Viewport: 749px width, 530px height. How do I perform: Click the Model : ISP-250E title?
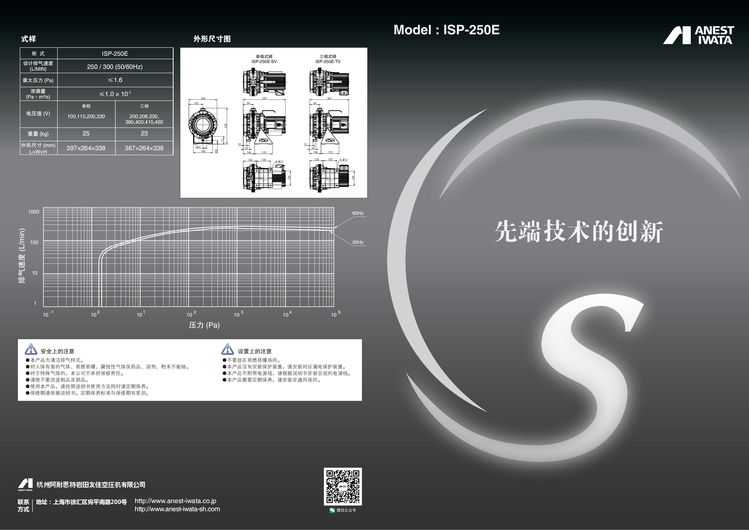pyautogui.click(x=446, y=30)
